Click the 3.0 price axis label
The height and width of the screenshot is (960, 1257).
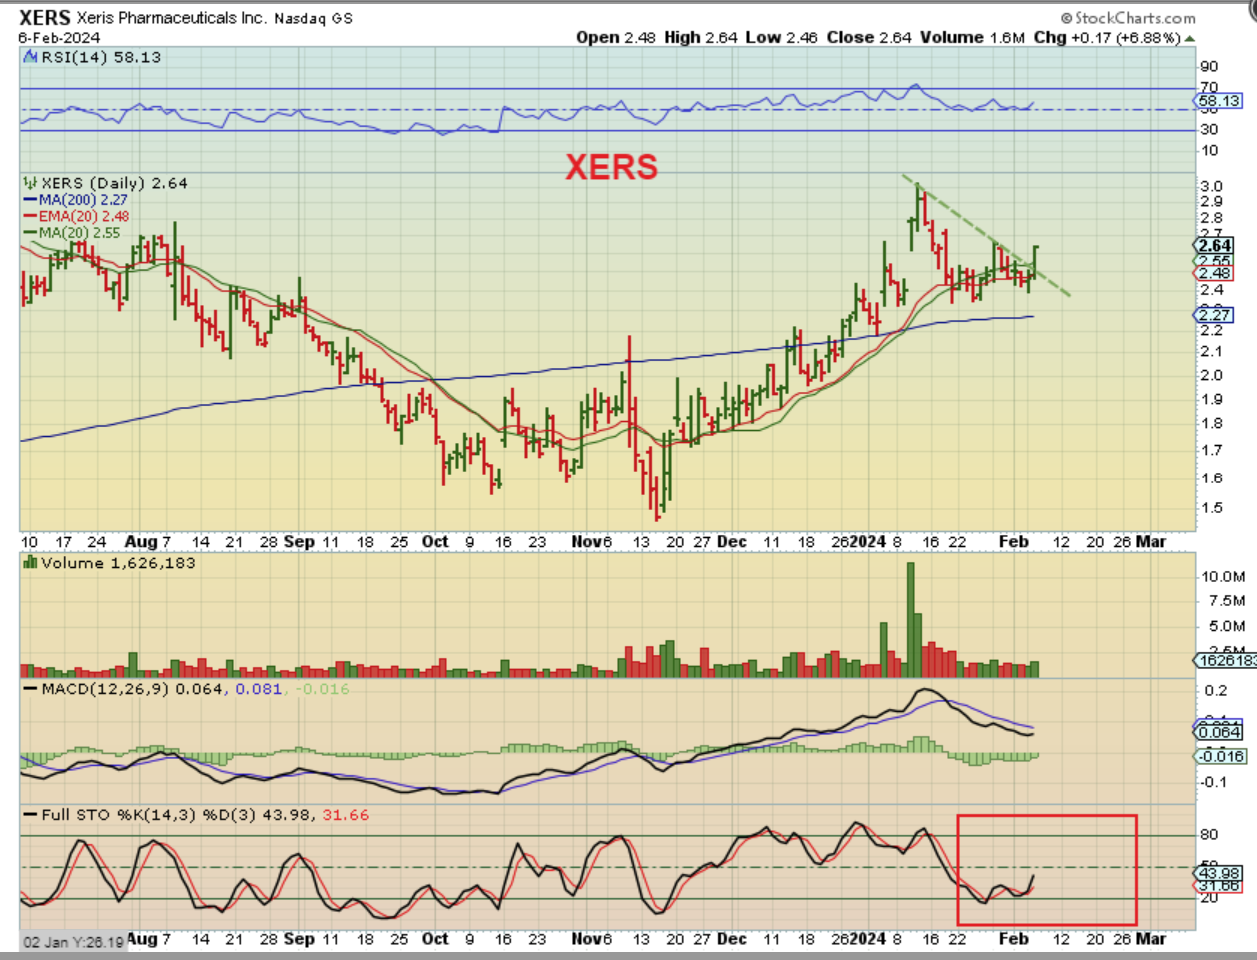1211,186
